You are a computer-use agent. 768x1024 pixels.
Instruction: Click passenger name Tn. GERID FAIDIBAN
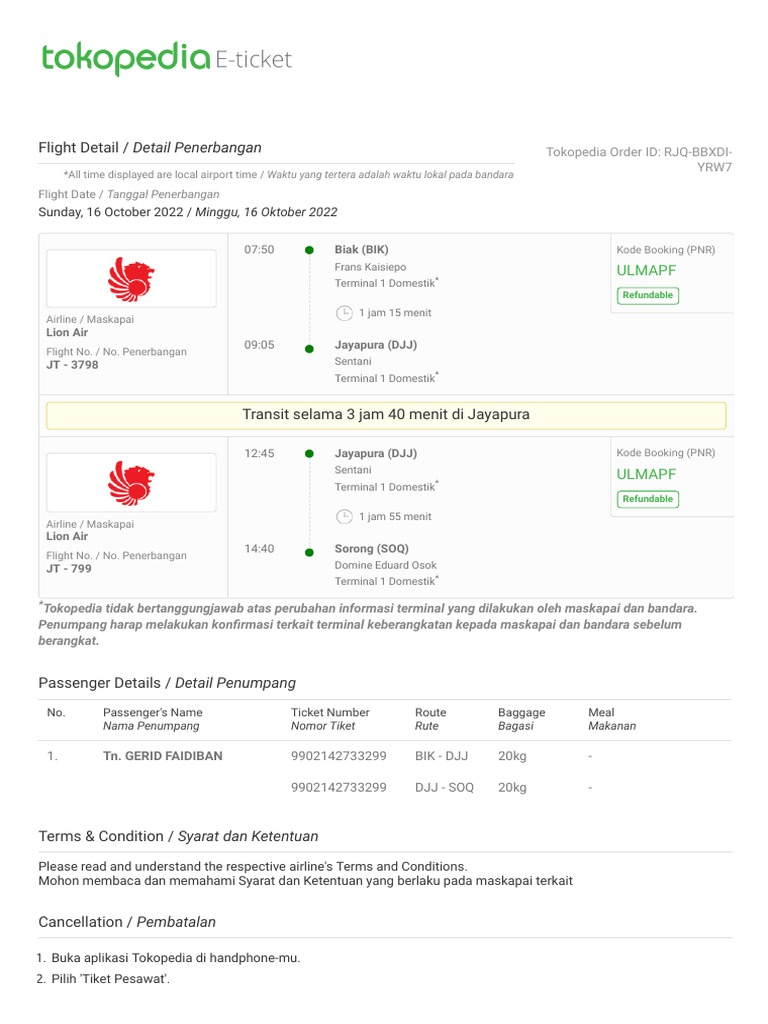click(163, 756)
